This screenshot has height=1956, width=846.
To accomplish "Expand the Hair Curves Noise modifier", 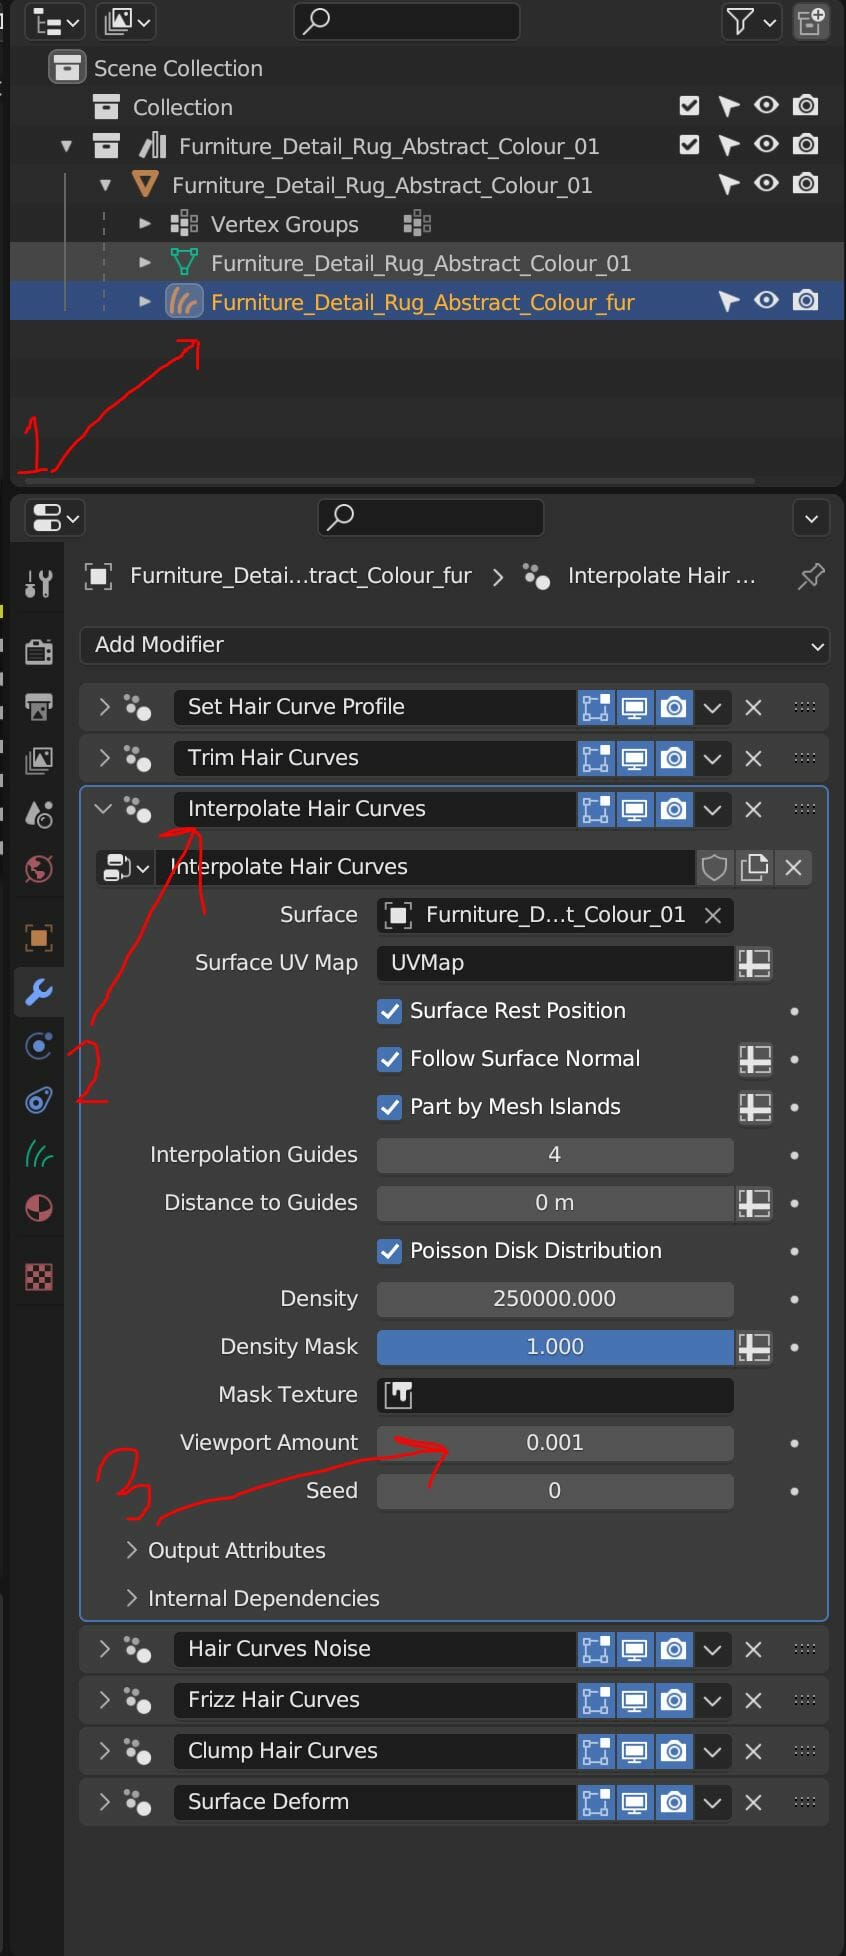I will point(104,1648).
